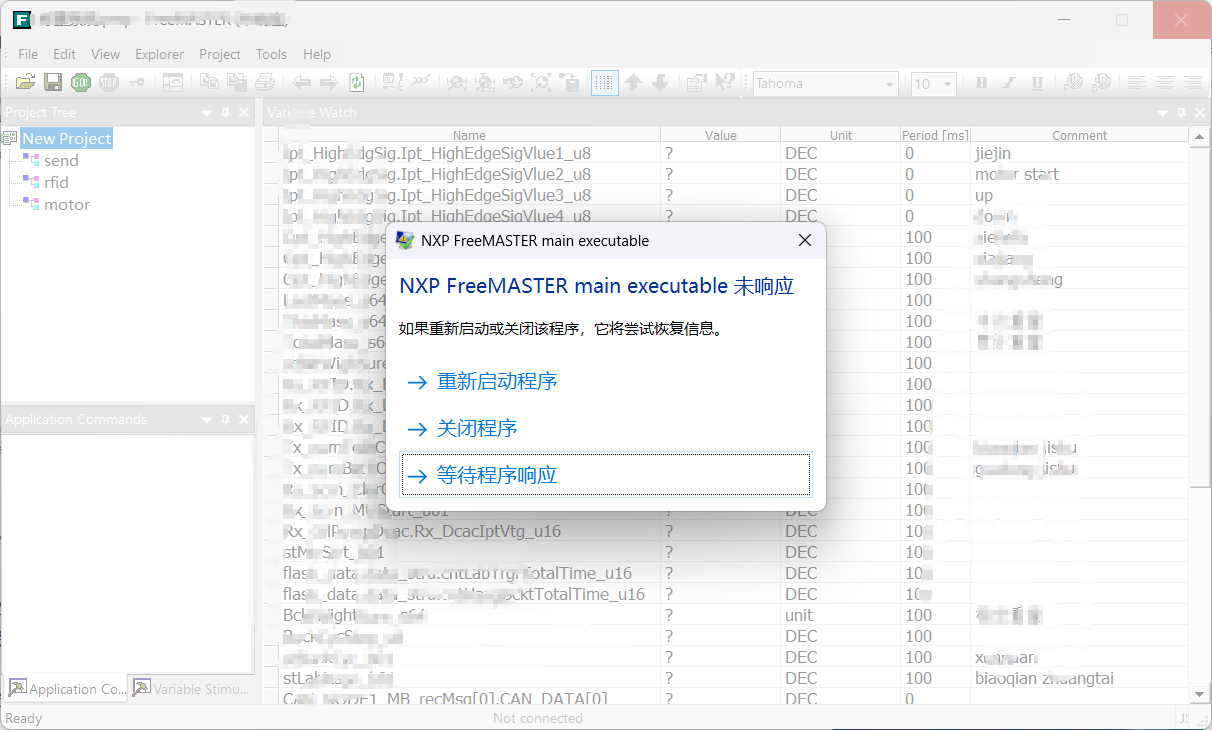Click the watch list scroll-down arrow
The width and height of the screenshot is (1212, 730).
pyautogui.click(x=1199, y=693)
